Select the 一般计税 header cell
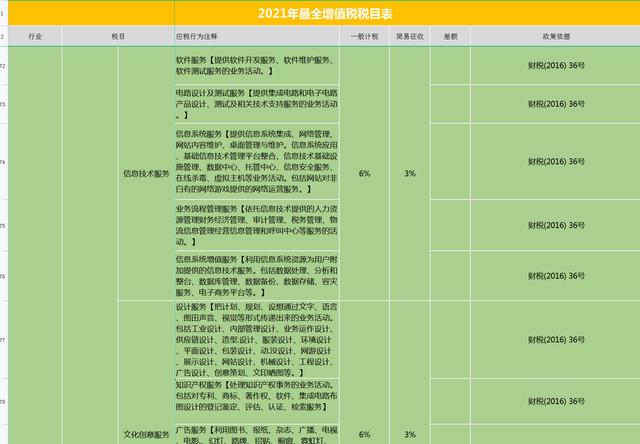Image resolution: width=640 pixels, height=444 pixels. click(364, 36)
